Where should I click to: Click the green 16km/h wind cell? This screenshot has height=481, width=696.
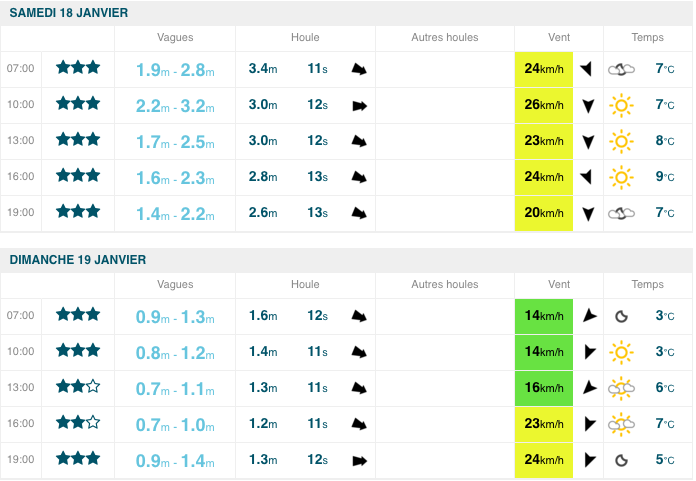[543, 387]
